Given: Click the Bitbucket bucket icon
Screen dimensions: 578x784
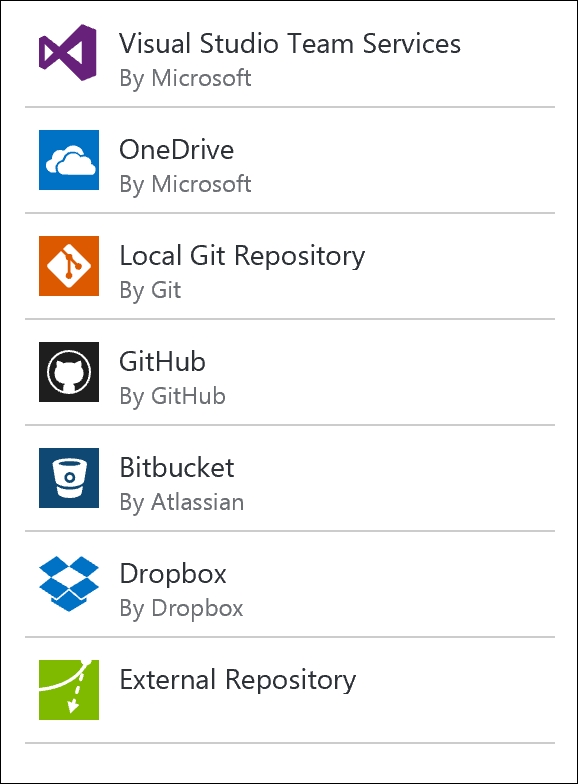Looking at the screenshot, I should click(x=69, y=478).
